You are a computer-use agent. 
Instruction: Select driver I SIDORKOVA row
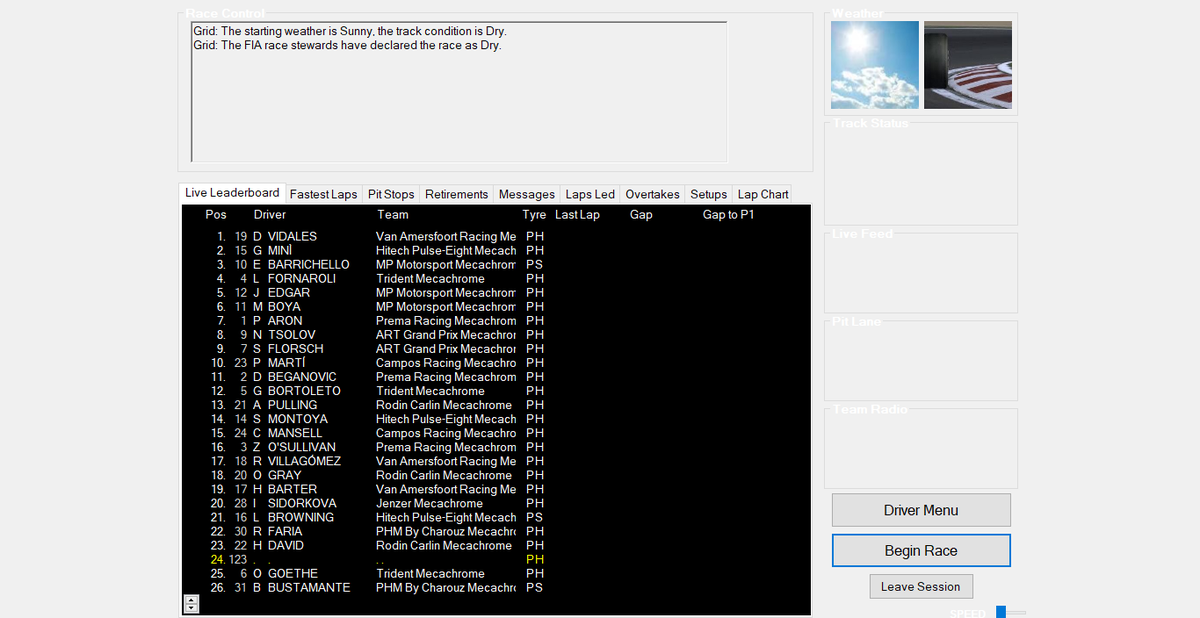coord(496,502)
